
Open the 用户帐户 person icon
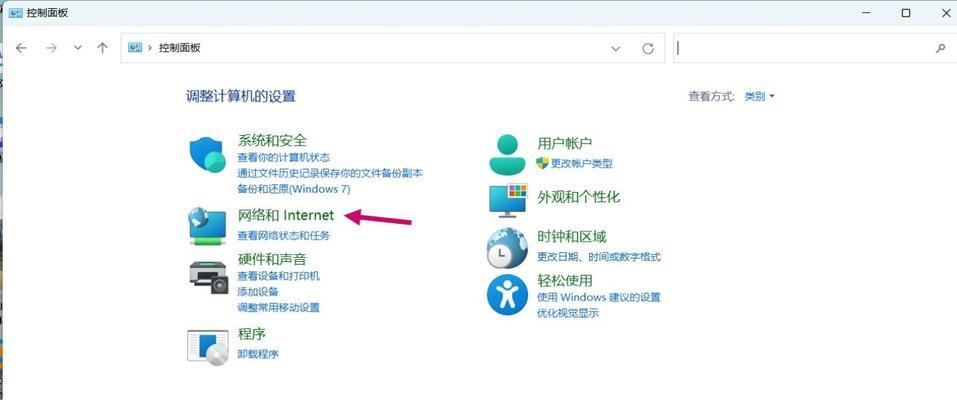click(x=507, y=154)
